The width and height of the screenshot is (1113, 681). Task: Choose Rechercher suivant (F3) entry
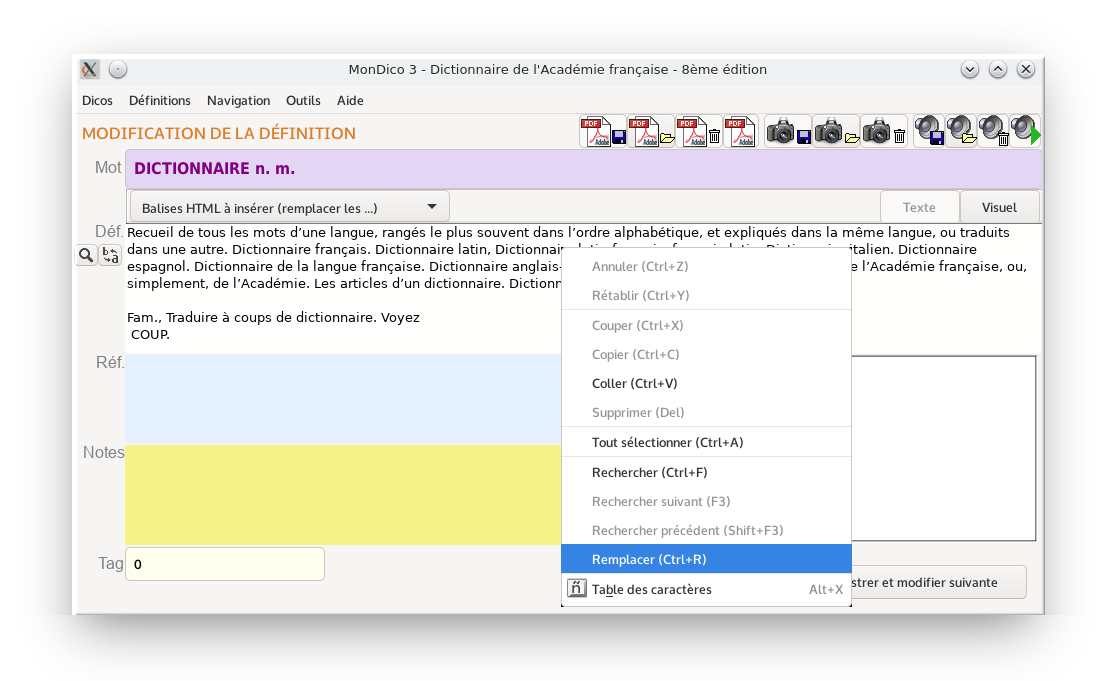(x=706, y=501)
